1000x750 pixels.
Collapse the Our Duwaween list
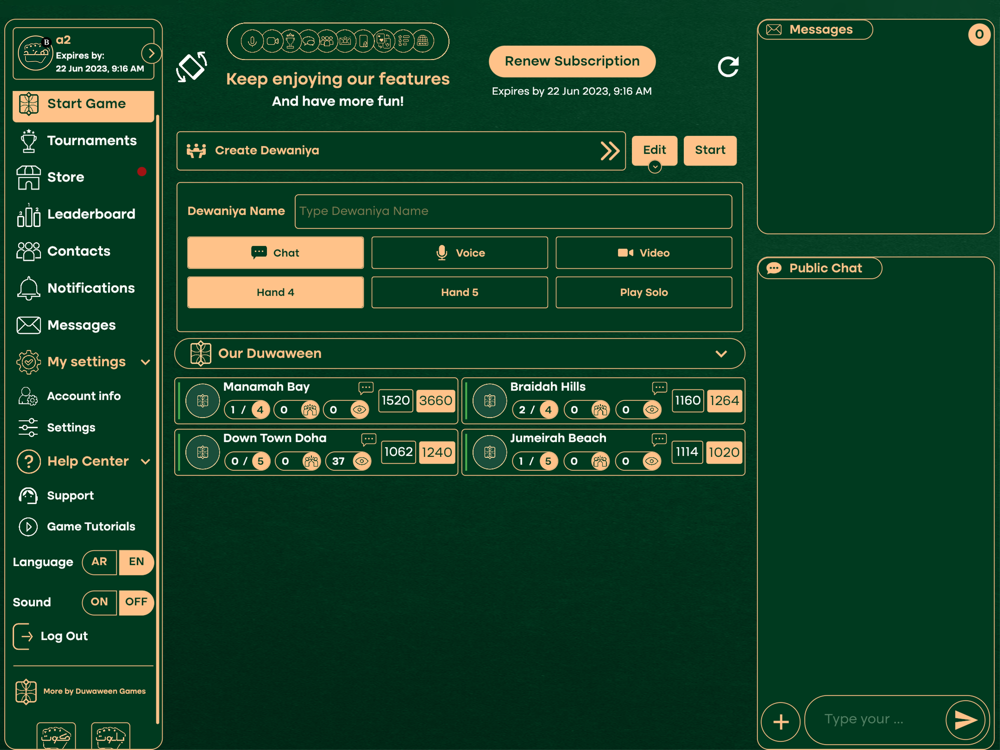click(721, 354)
